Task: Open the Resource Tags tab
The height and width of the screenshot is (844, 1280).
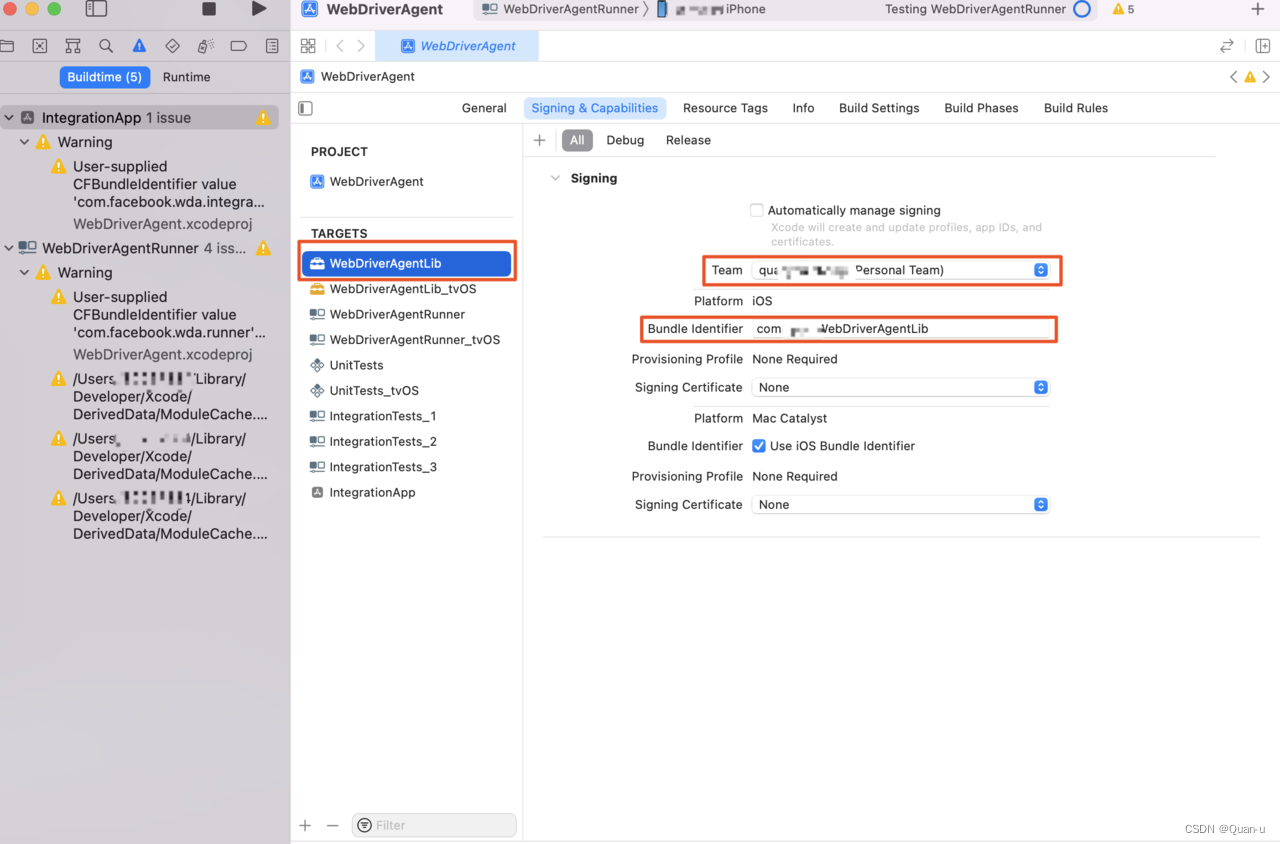Action: pos(725,108)
